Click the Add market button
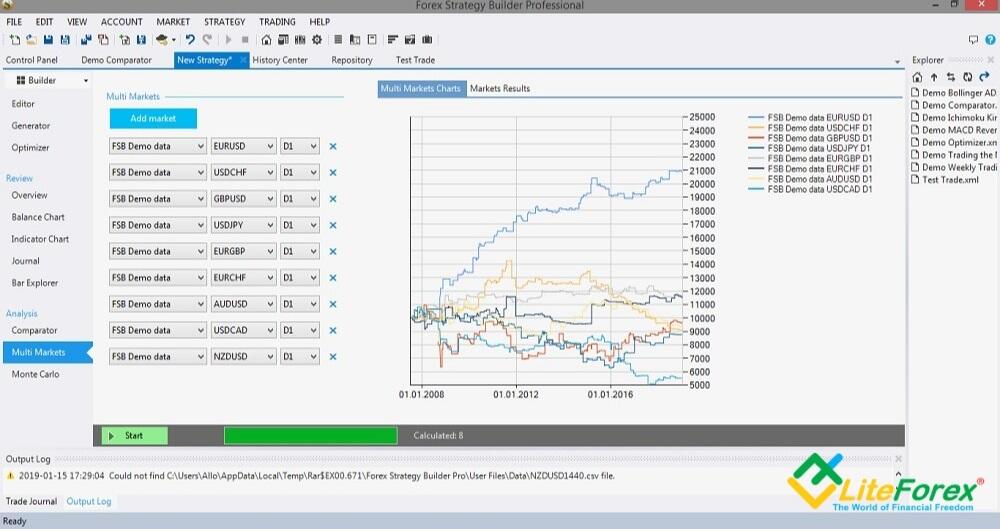The height and width of the screenshot is (529, 1000). [153, 118]
